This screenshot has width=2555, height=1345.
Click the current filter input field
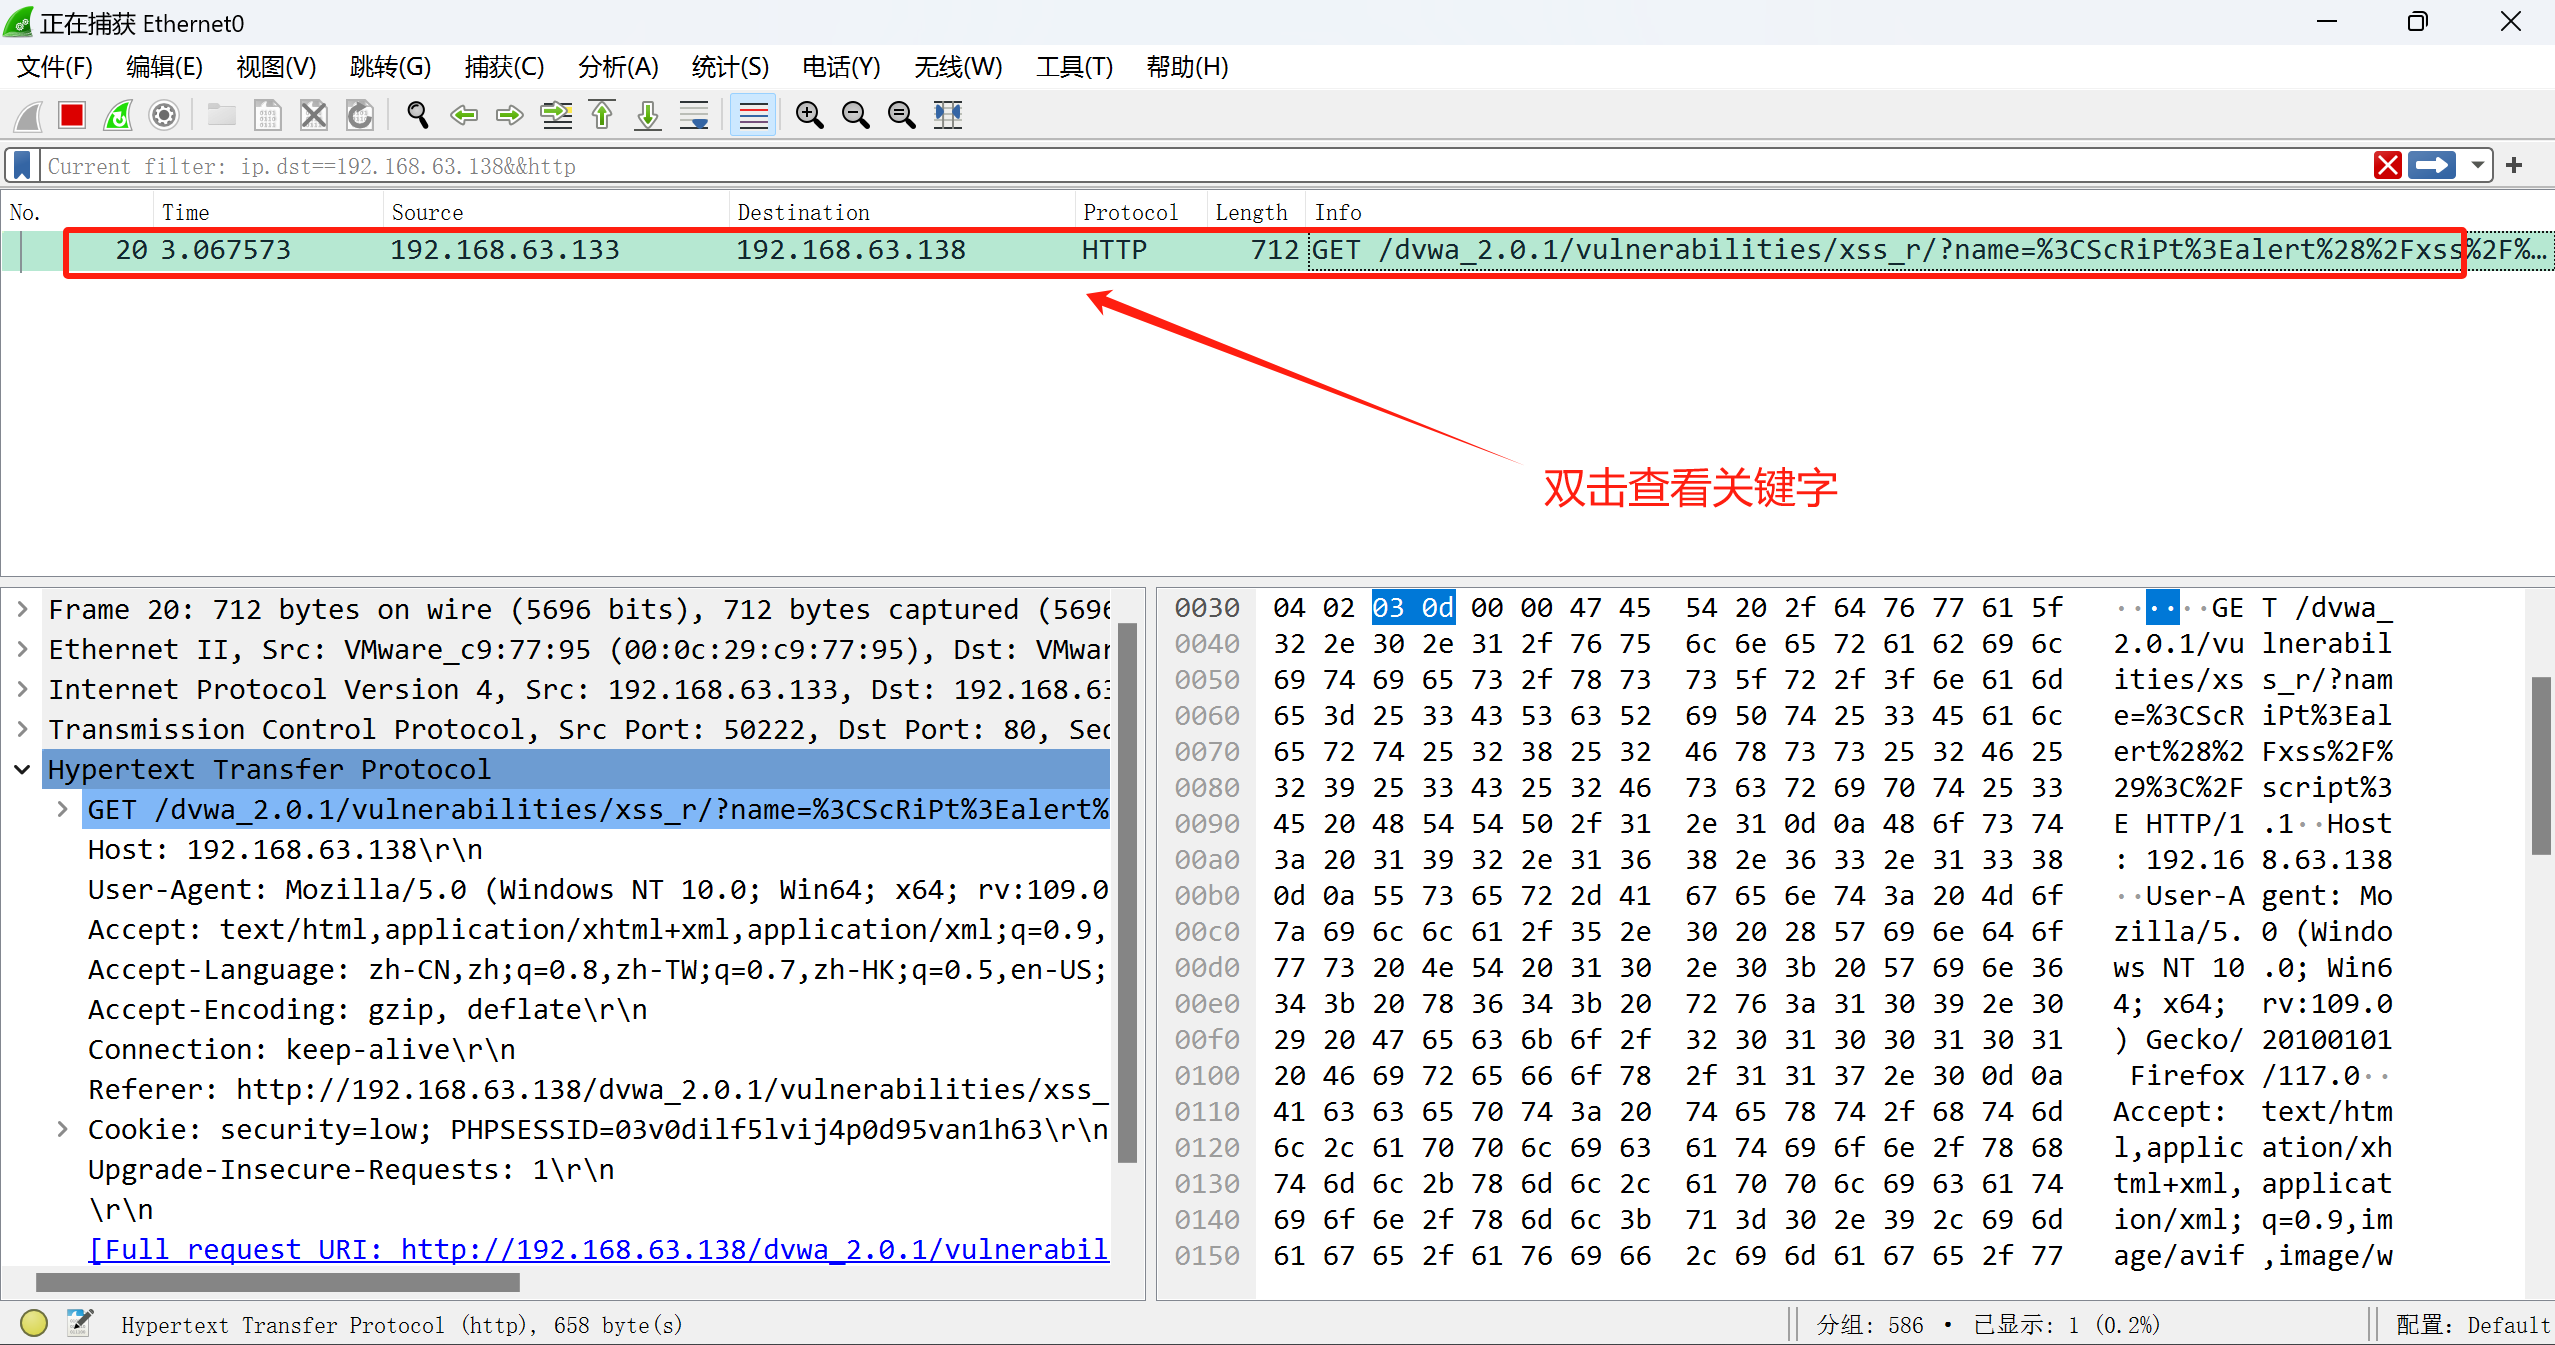click(x=1203, y=164)
